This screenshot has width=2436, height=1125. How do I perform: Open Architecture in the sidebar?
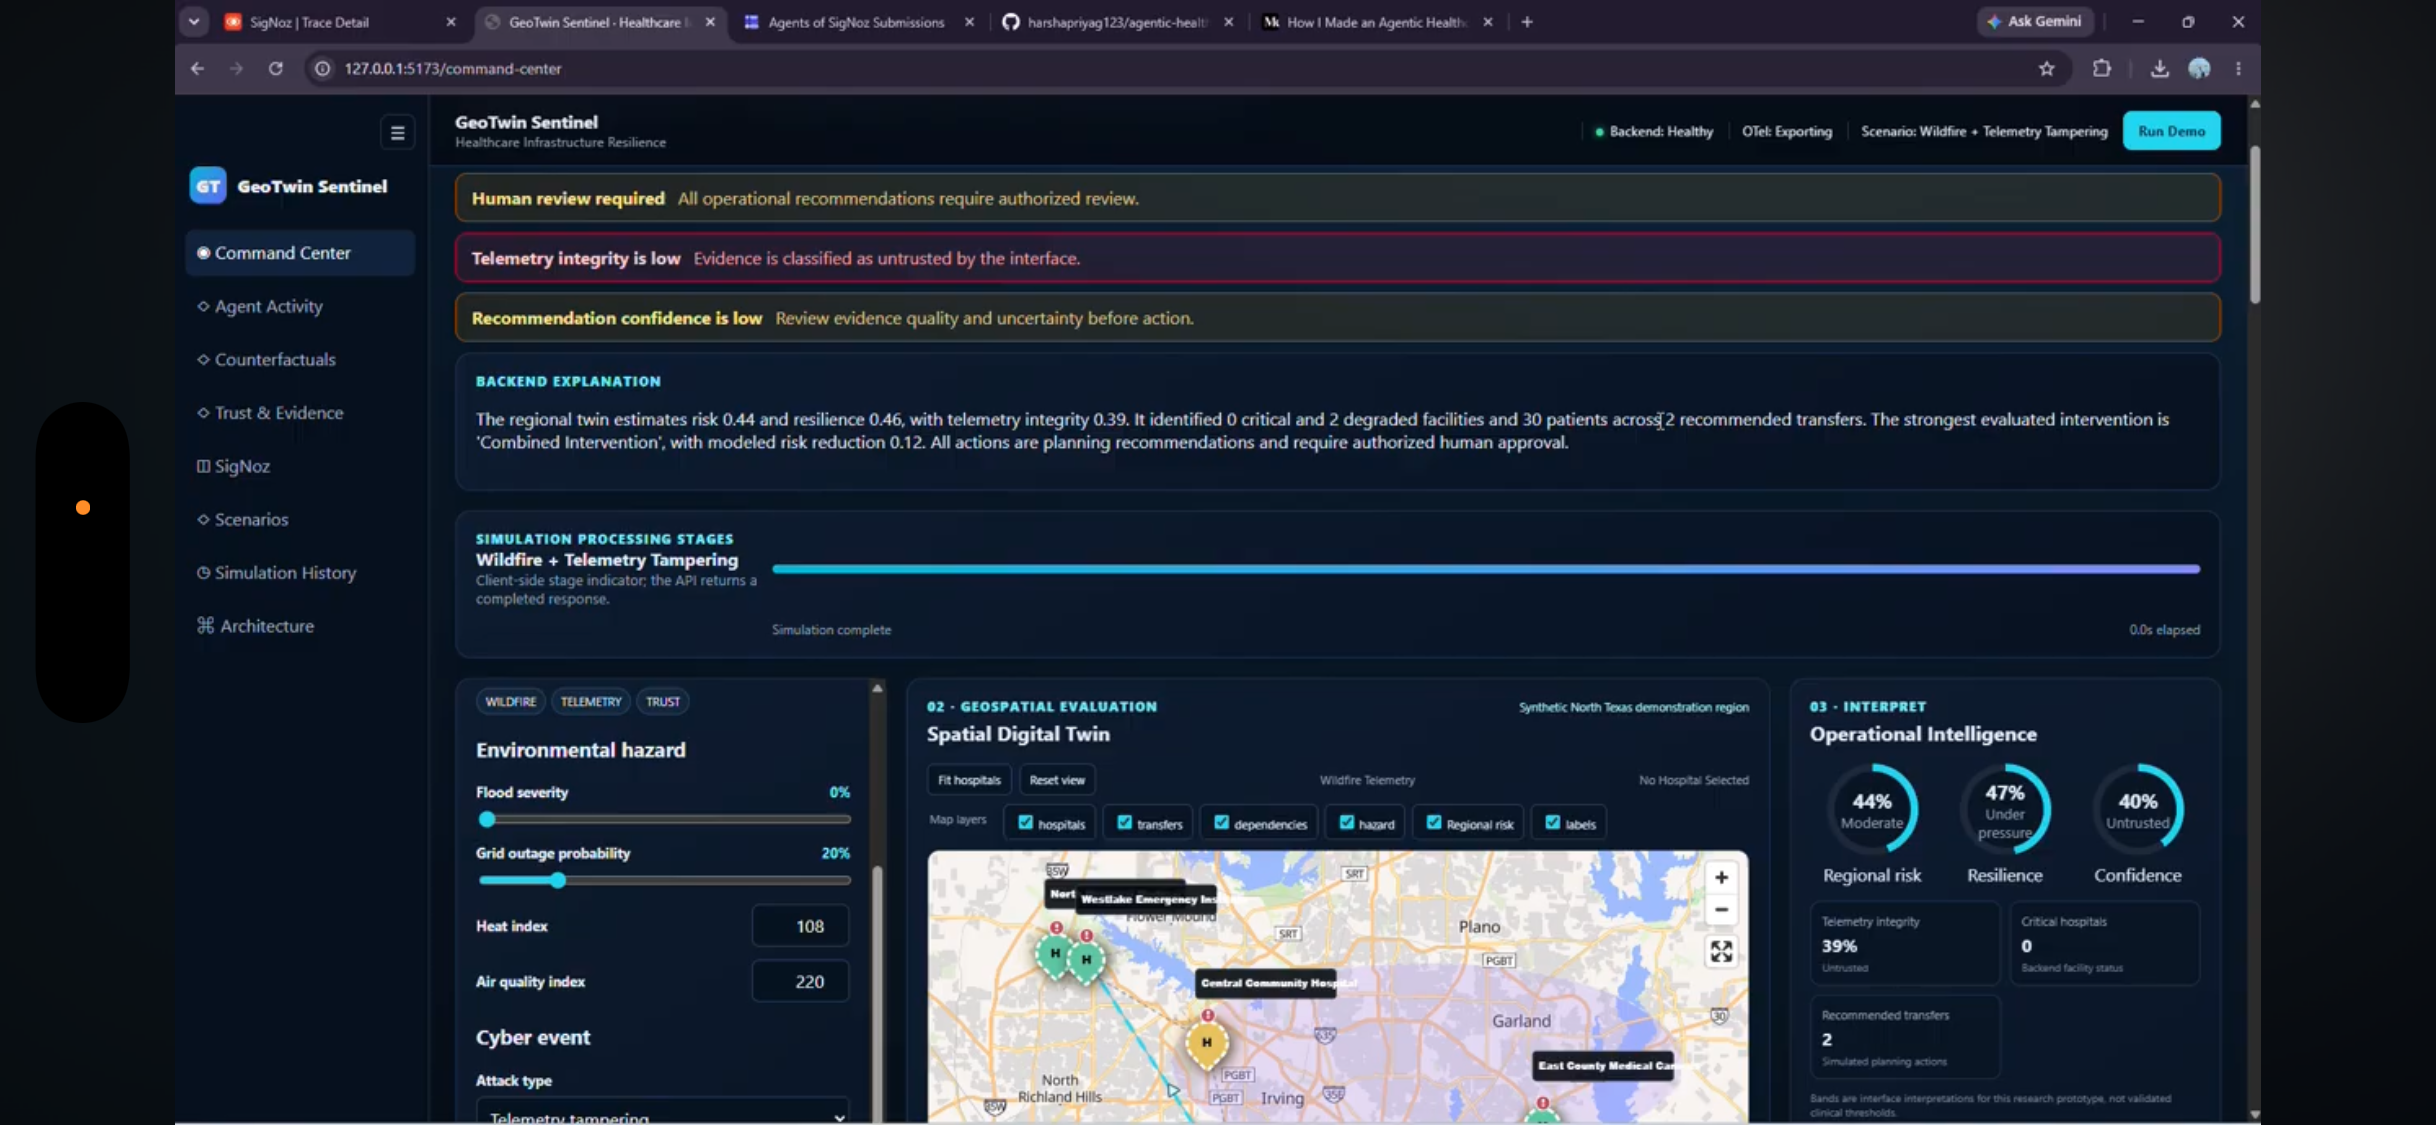(x=300, y=625)
